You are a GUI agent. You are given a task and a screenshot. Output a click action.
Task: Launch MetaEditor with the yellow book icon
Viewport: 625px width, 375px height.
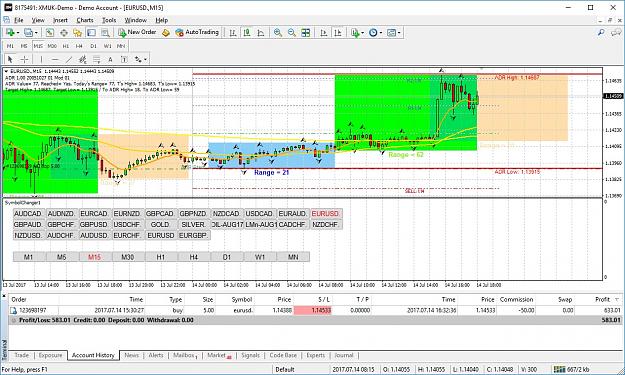pos(166,33)
